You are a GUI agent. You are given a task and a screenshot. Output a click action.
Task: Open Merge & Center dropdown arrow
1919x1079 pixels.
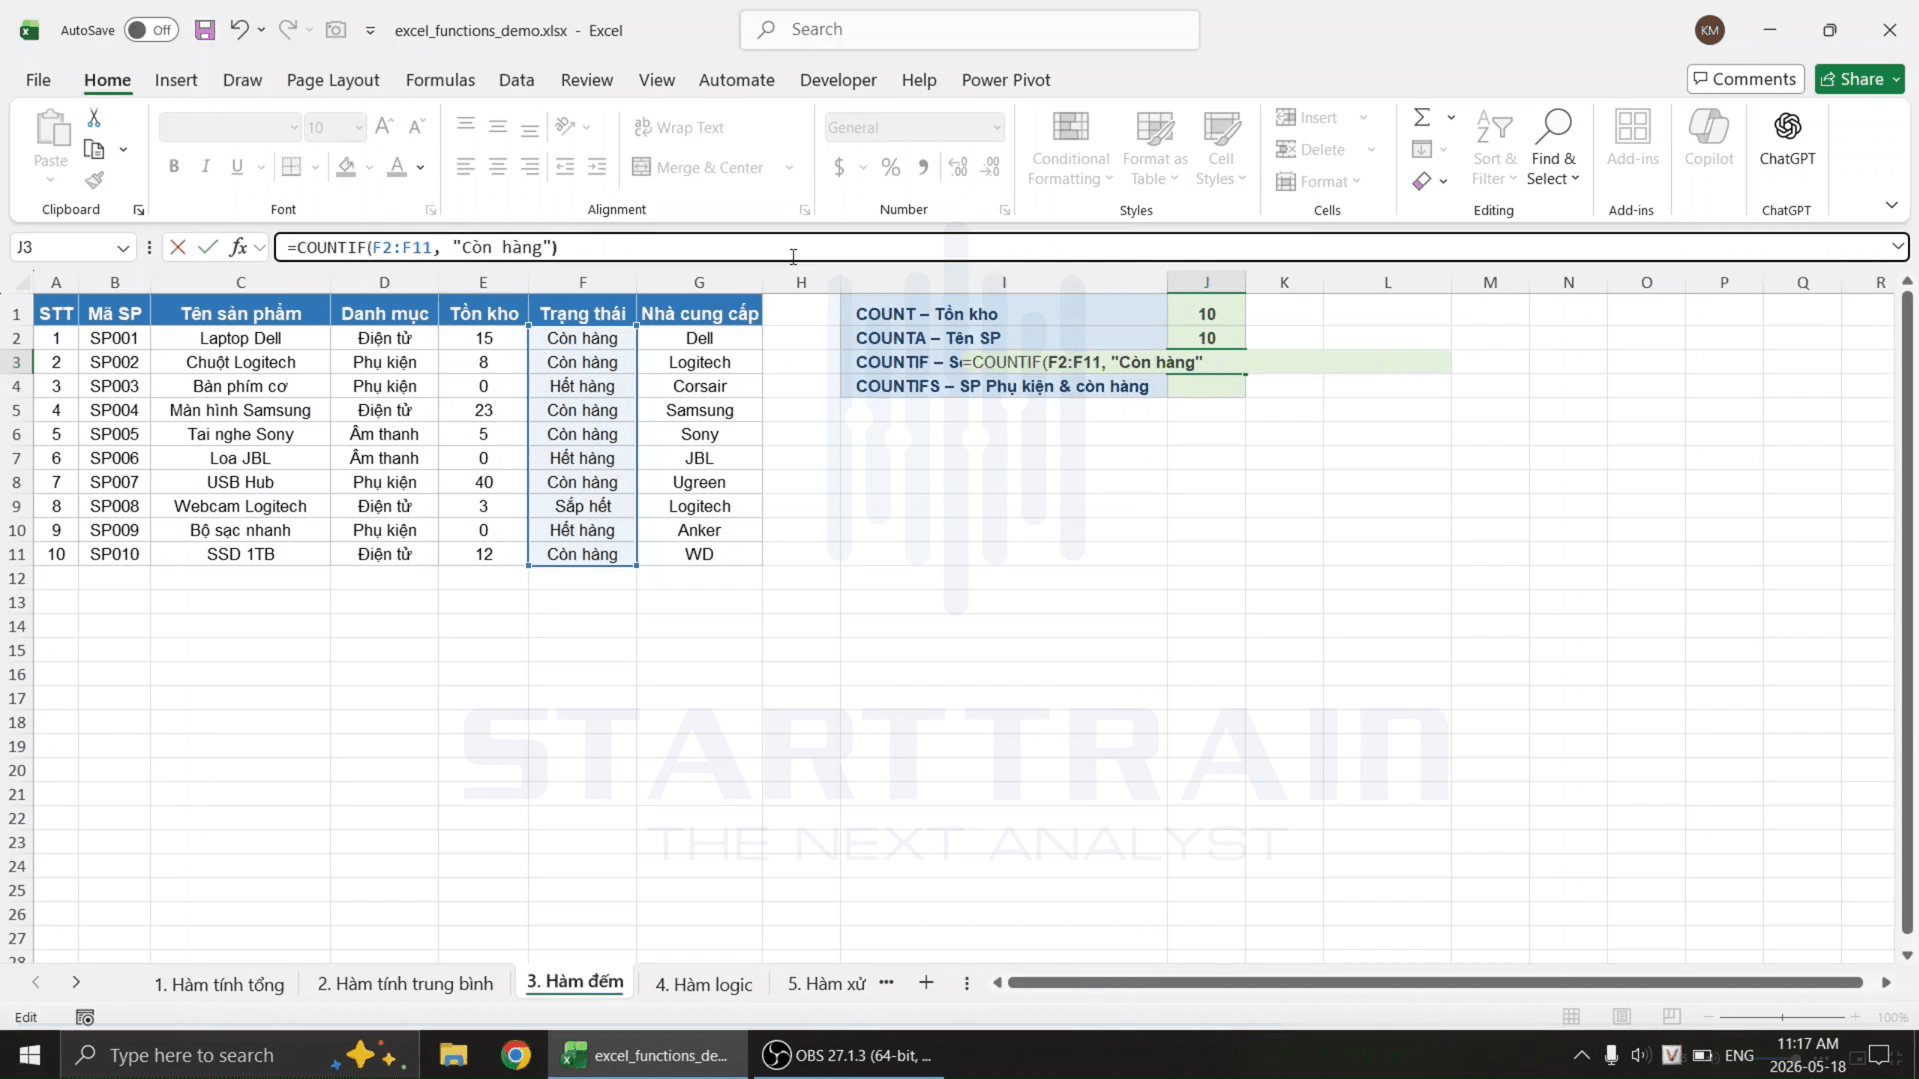tap(789, 167)
